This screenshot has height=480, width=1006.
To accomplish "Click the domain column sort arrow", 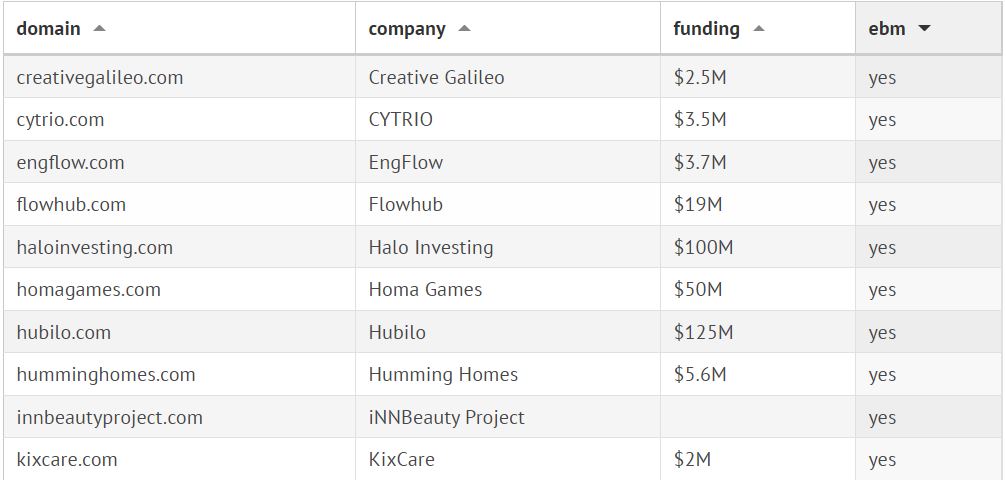I will tap(99, 29).
